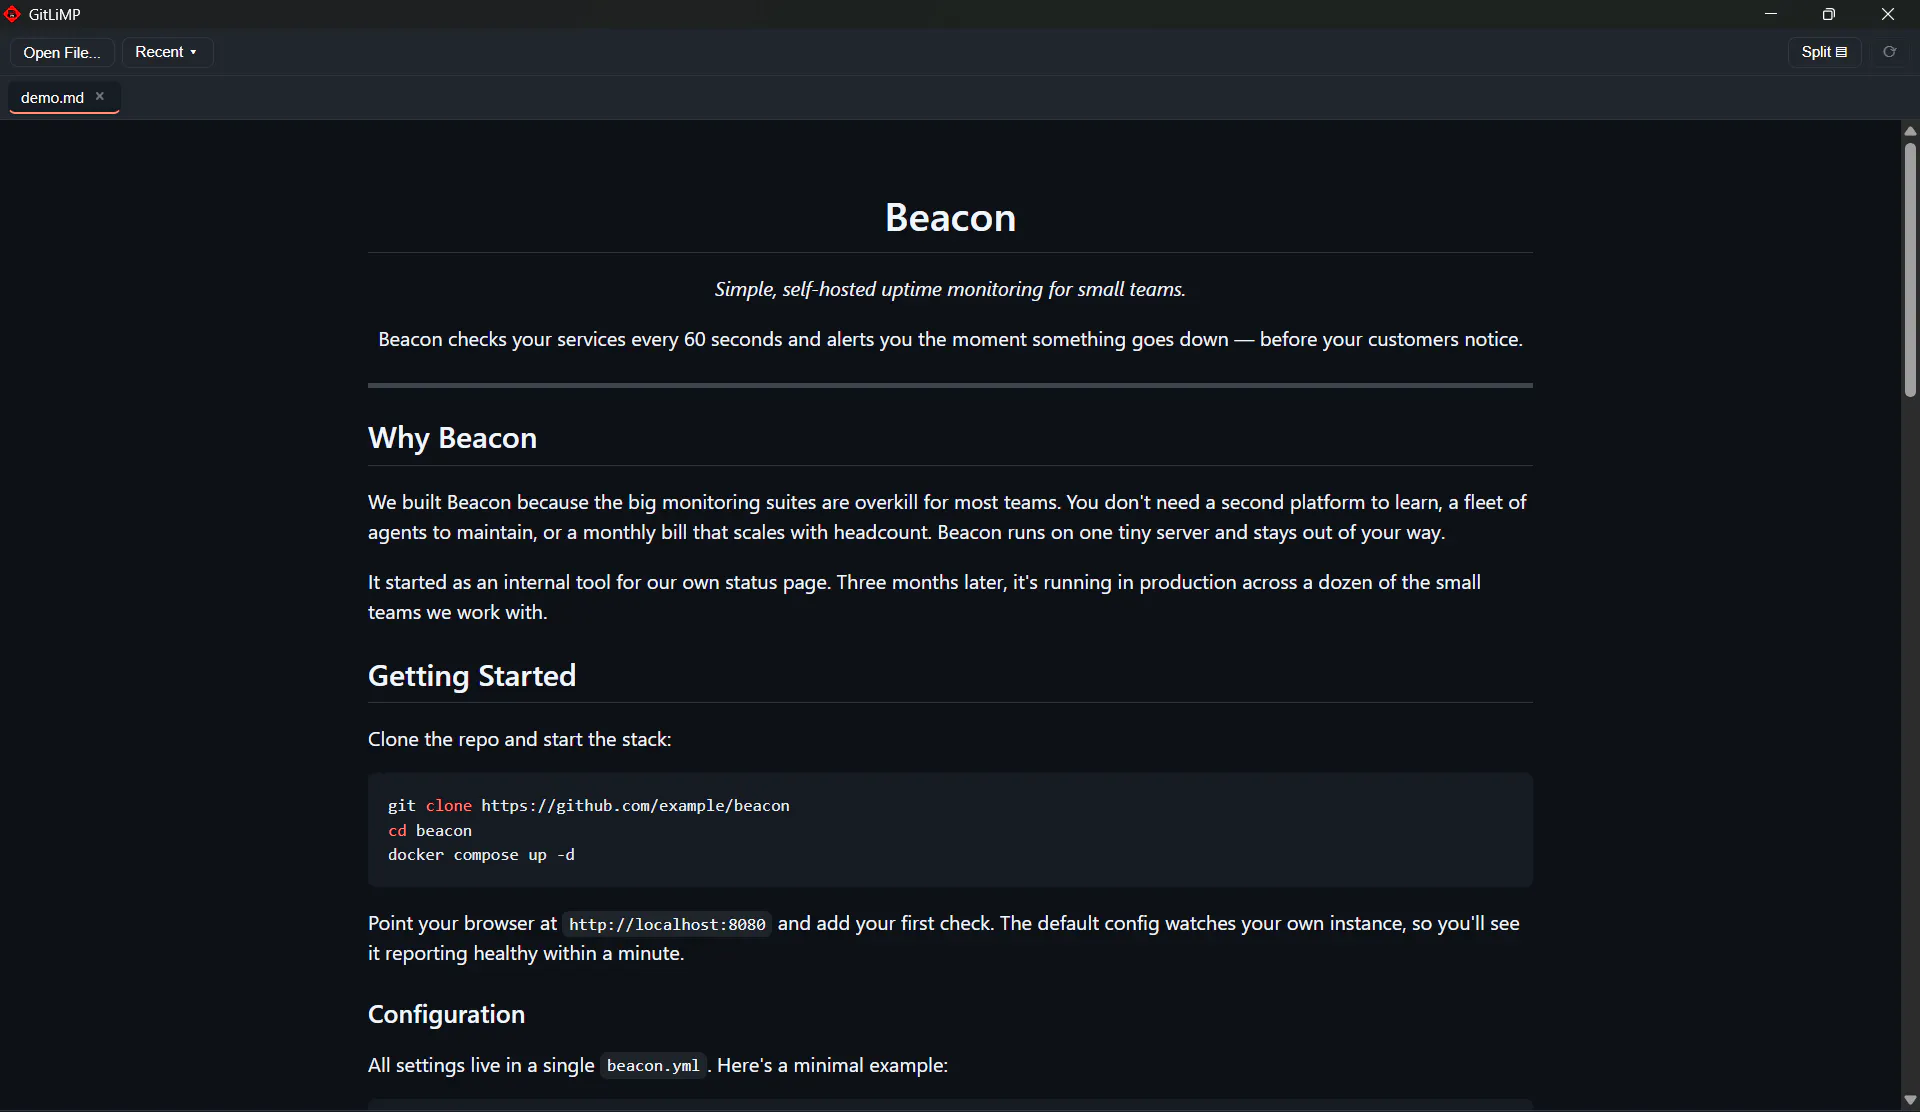Expand the Recent files dropdown
Image resolution: width=1920 pixels, height=1112 pixels.
coord(167,52)
